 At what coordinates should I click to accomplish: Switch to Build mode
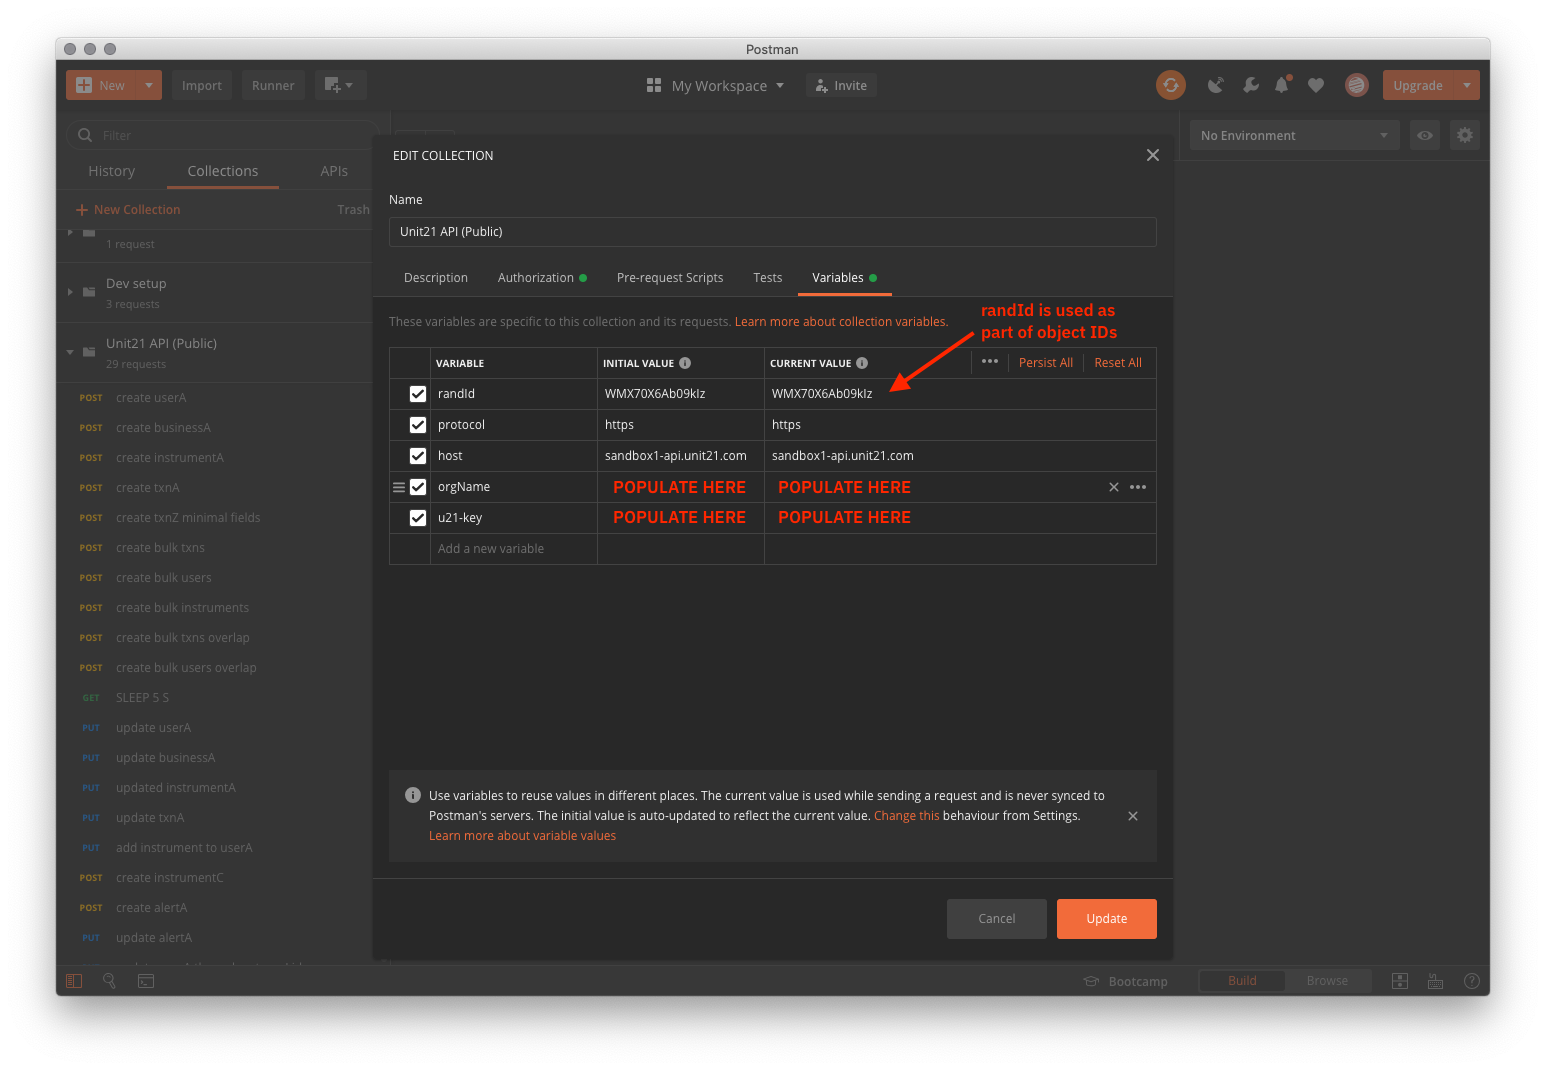(1242, 981)
